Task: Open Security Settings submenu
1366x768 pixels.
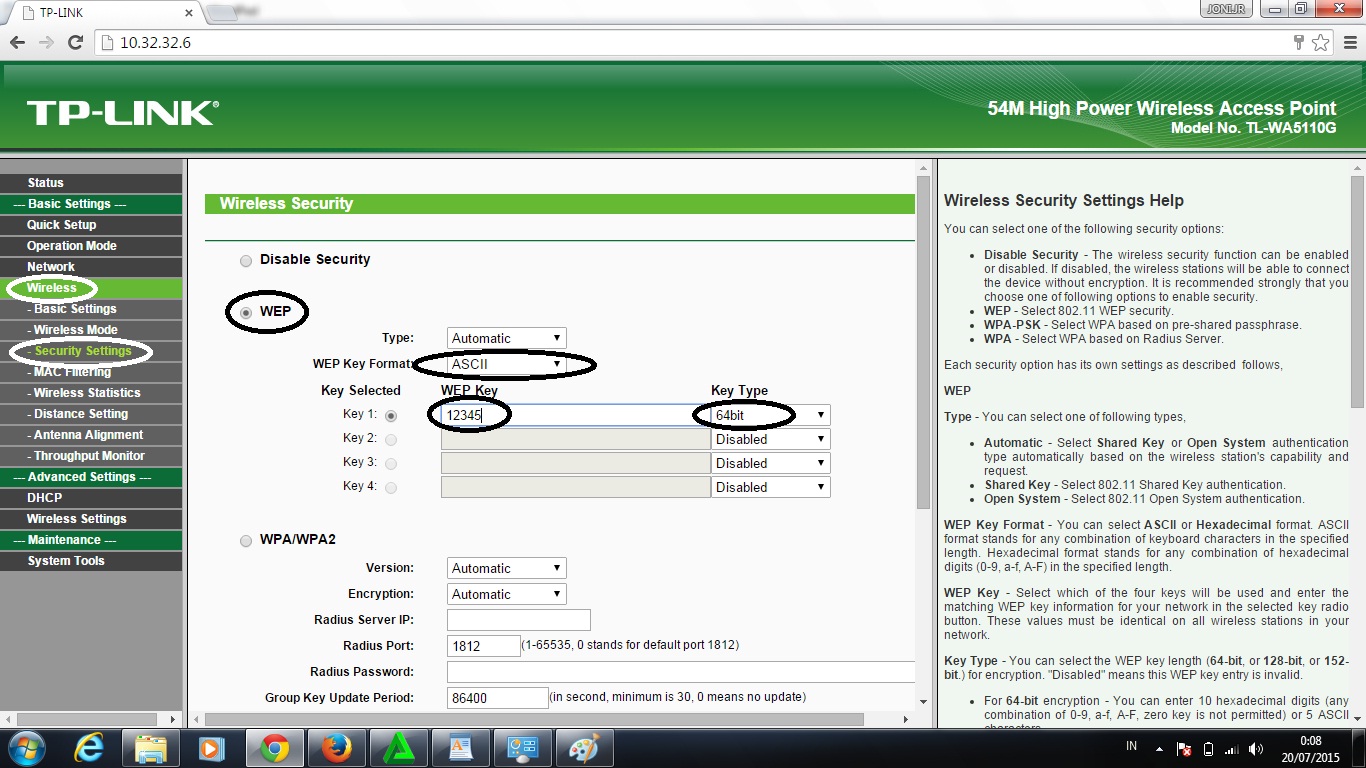Action: click(91, 351)
